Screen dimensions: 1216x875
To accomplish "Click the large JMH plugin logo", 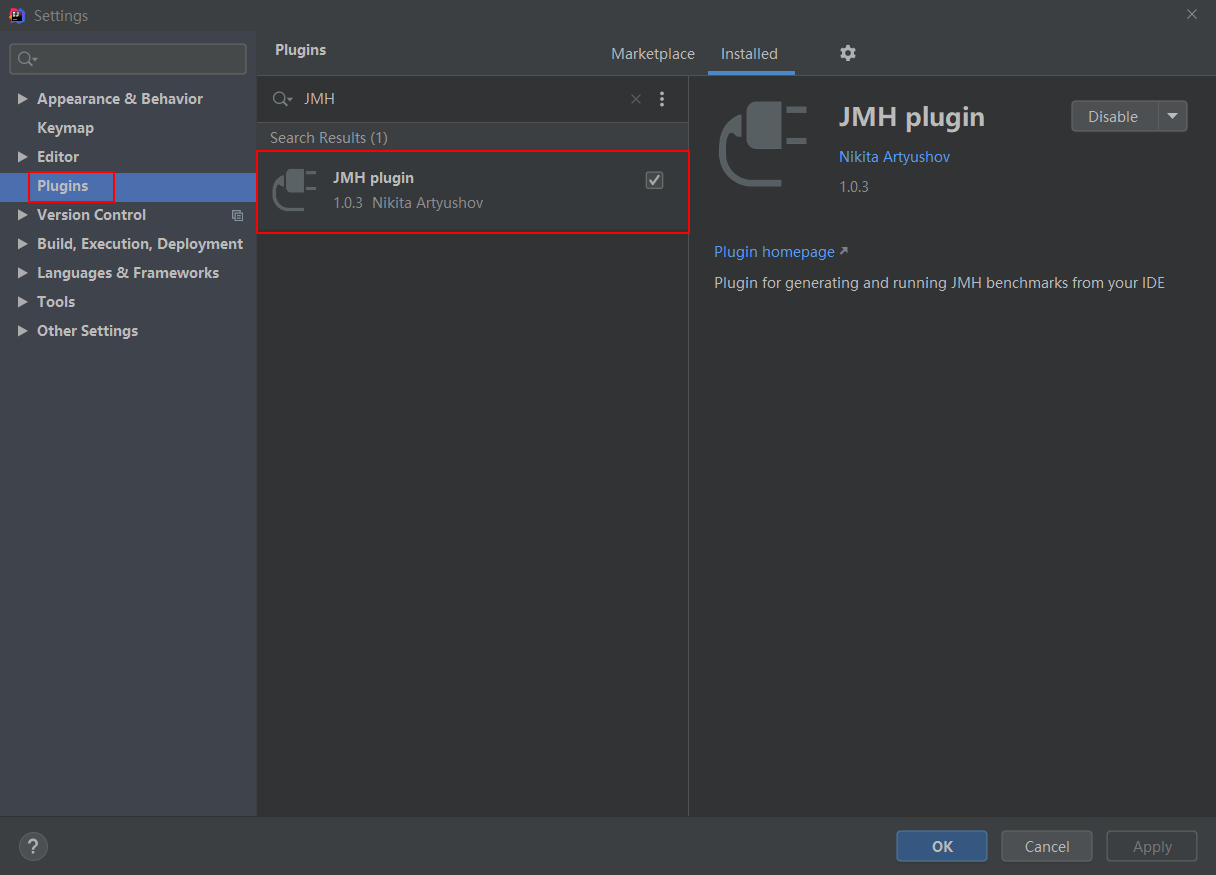I will pyautogui.click(x=763, y=145).
